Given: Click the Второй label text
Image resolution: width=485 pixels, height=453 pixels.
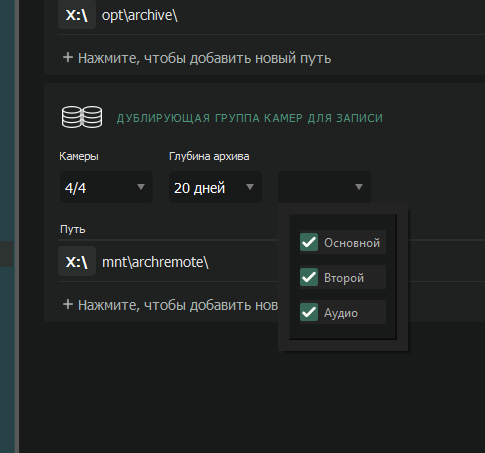Looking at the screenshot, I should (344, 278).
